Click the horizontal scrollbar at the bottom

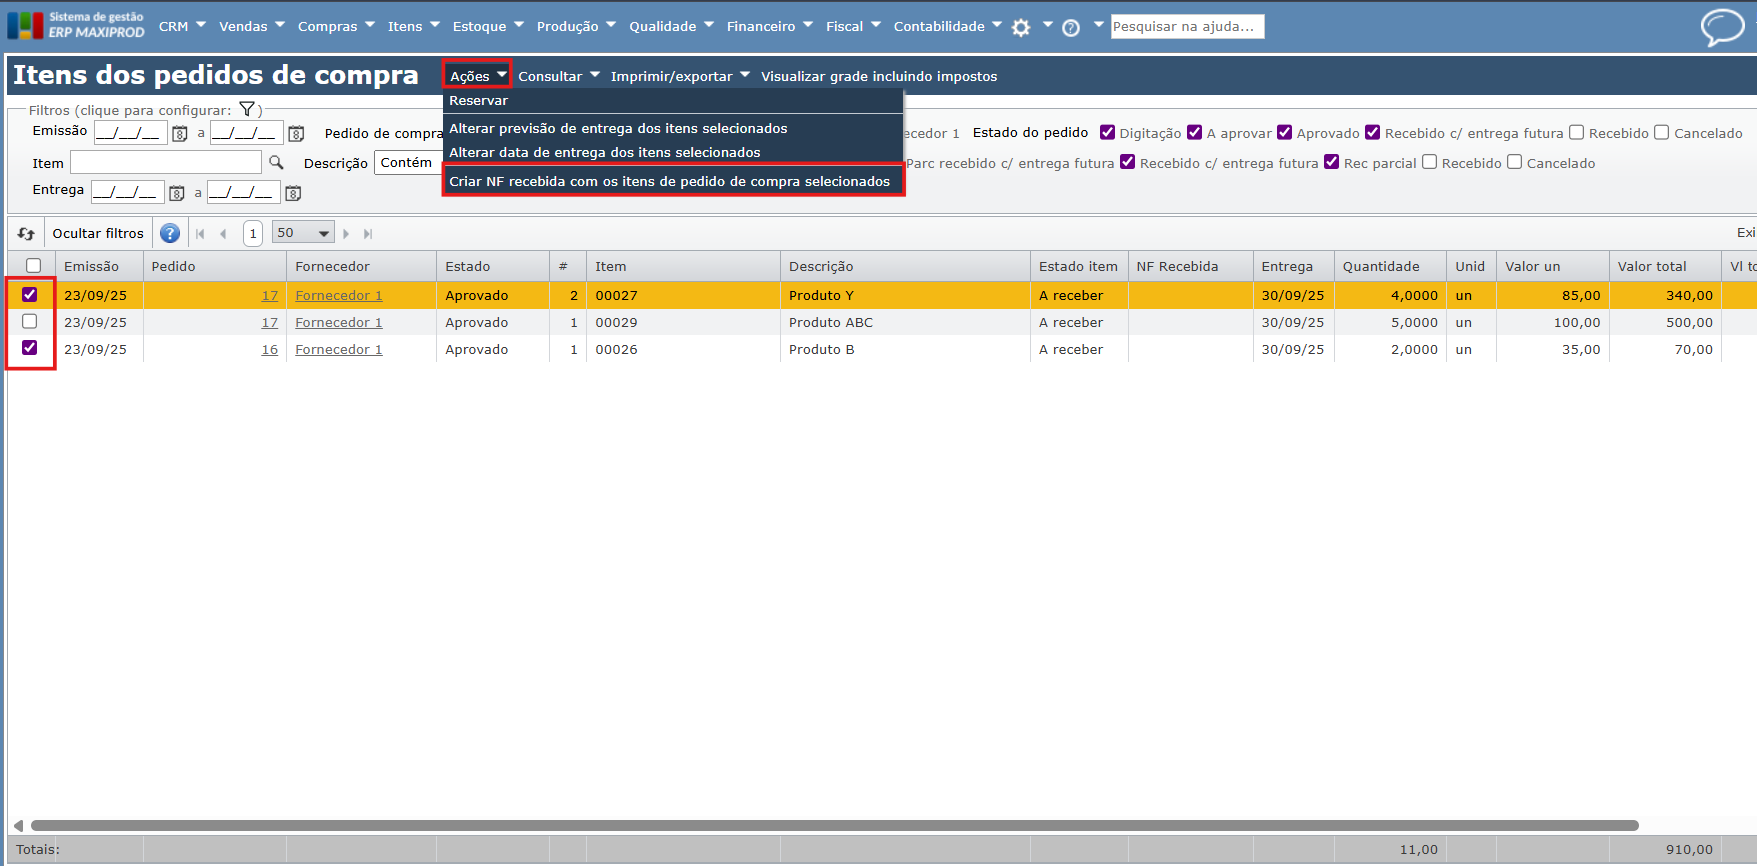pos(834,825)
